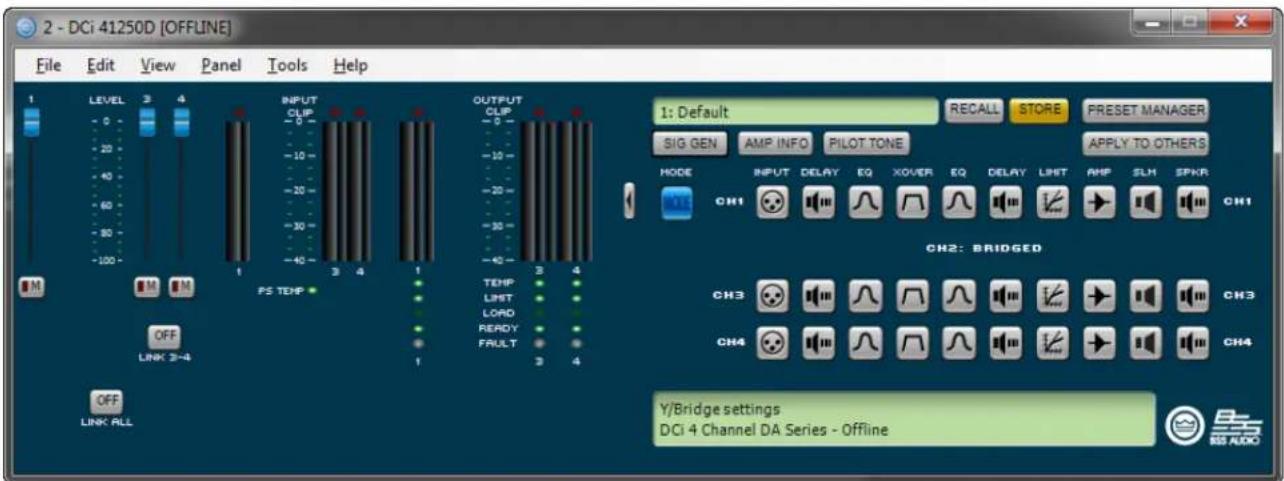Open the Tools menu
The width and height of the screenshot is (1284, 481).
pyautogui.click(x=287, y=66)
